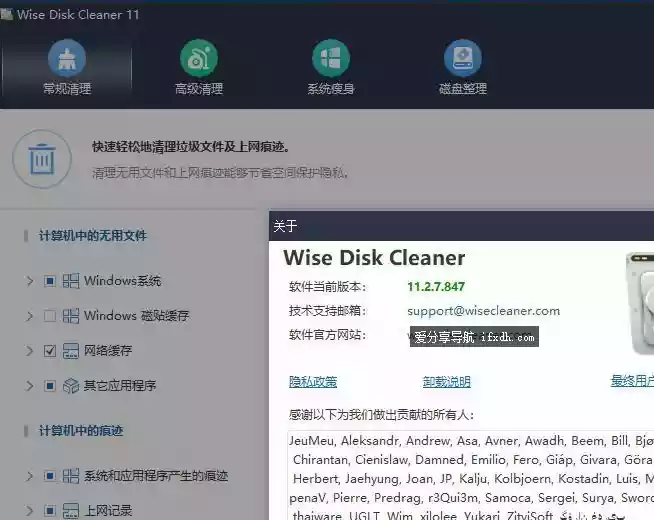Click the Wise Disk Cleaner title bar icon
This screenshot has height=520, width=654.
7,15
